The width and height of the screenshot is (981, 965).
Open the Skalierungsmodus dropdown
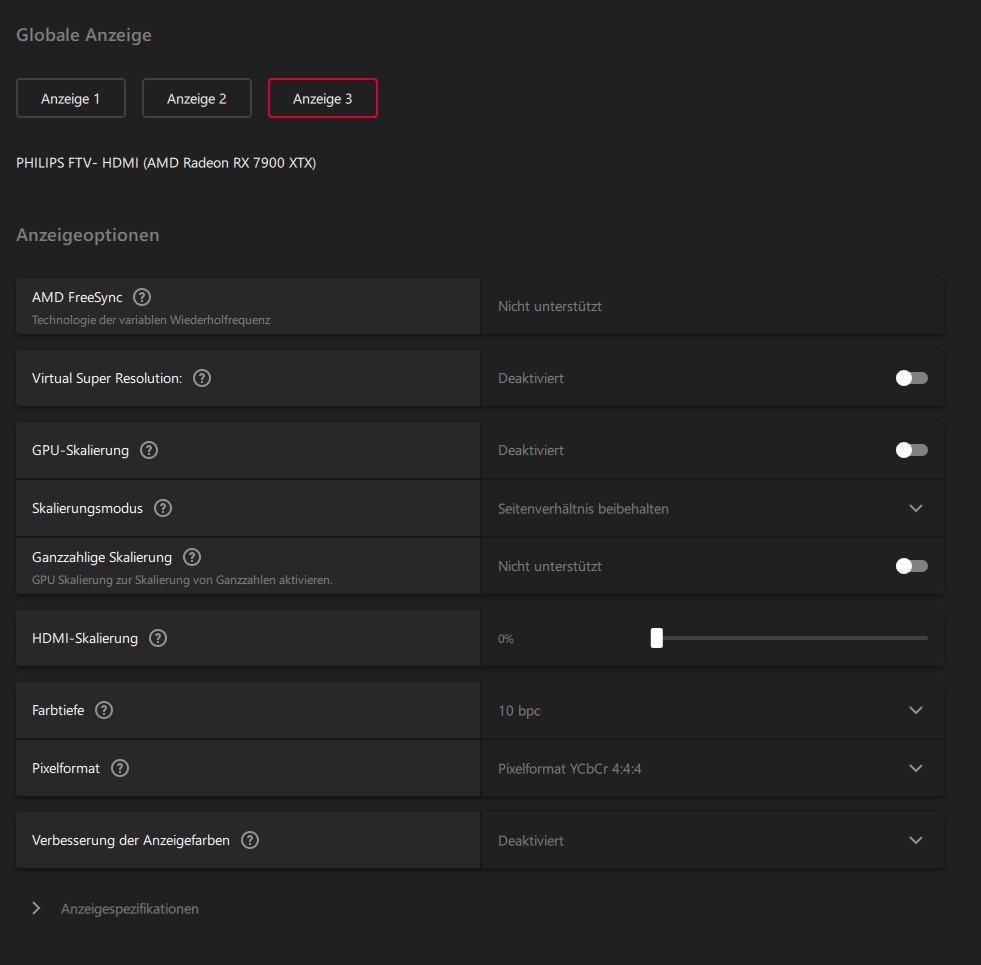(915, 508)
